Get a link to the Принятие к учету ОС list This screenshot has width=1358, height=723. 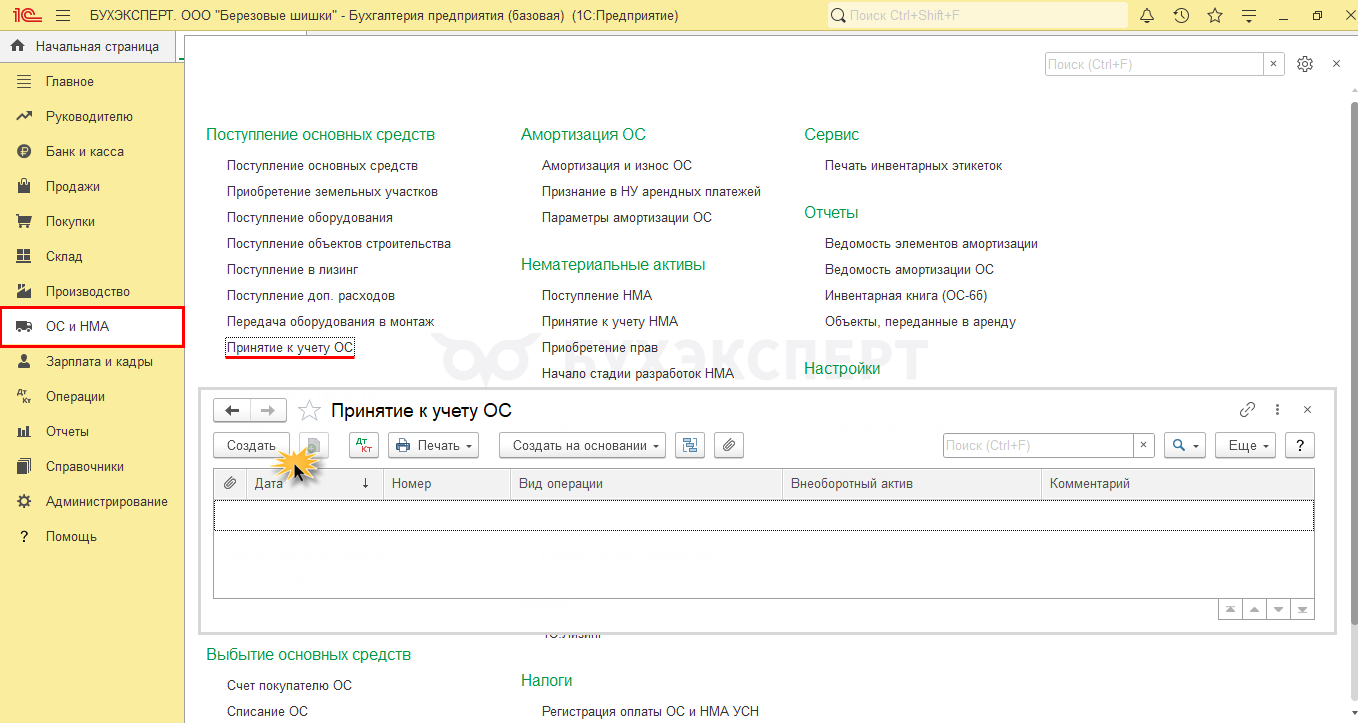[x=1247, y=410]
